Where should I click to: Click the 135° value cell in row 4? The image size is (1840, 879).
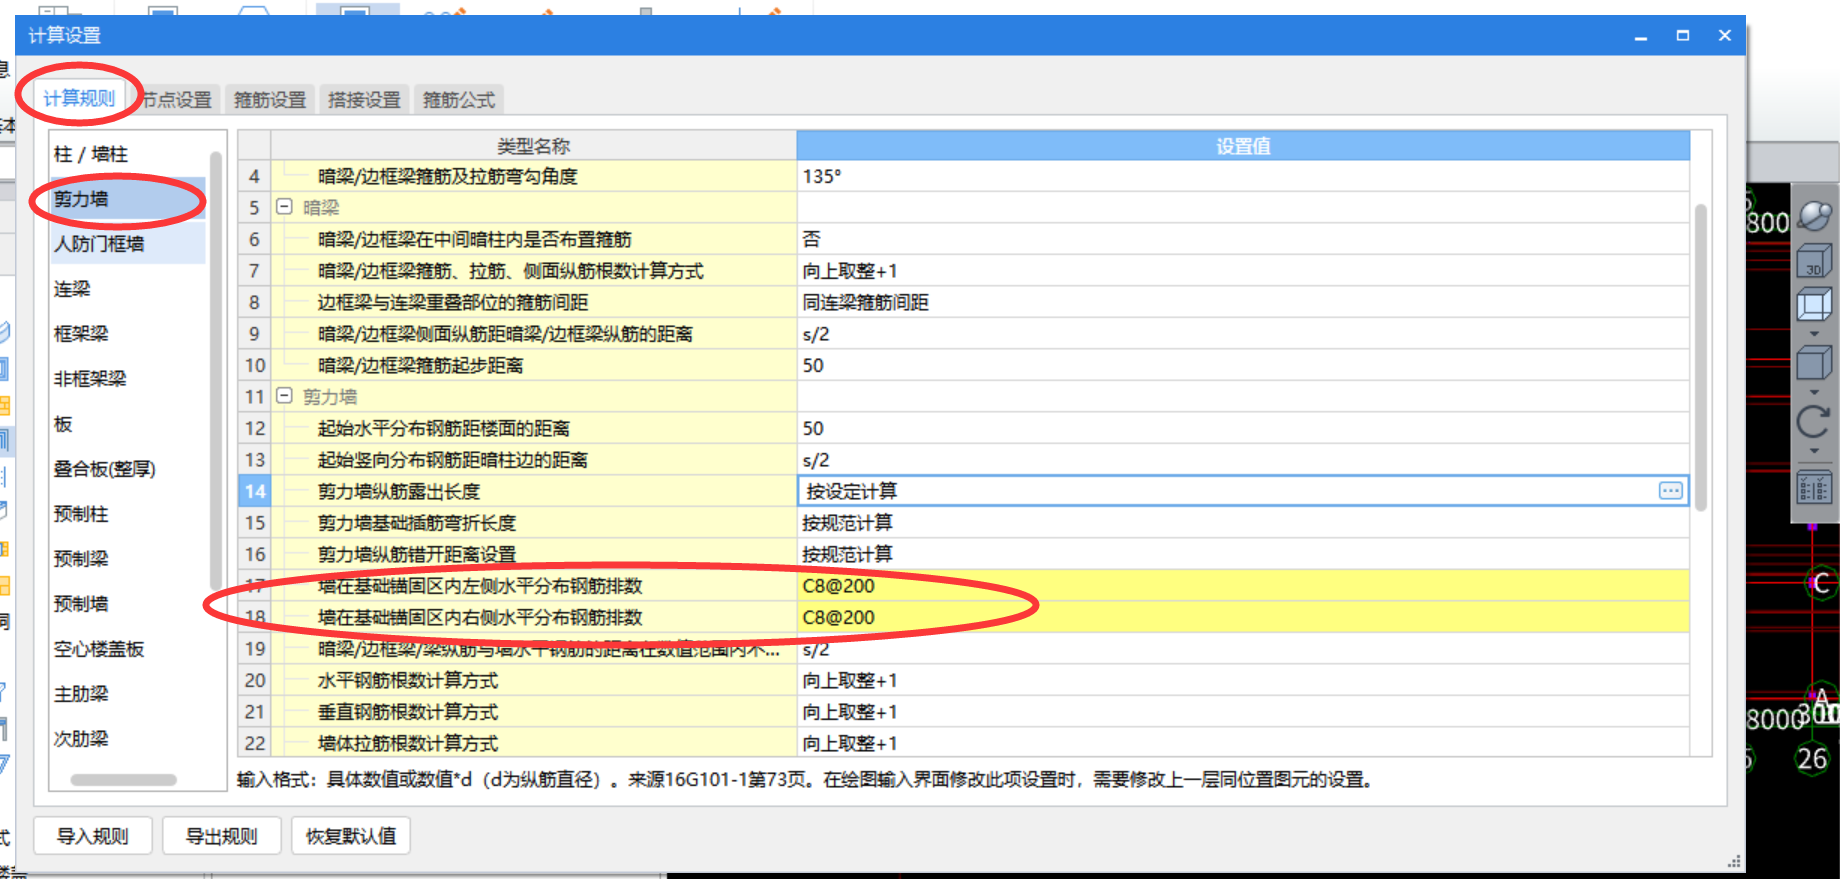click(x=1243, y=176)
